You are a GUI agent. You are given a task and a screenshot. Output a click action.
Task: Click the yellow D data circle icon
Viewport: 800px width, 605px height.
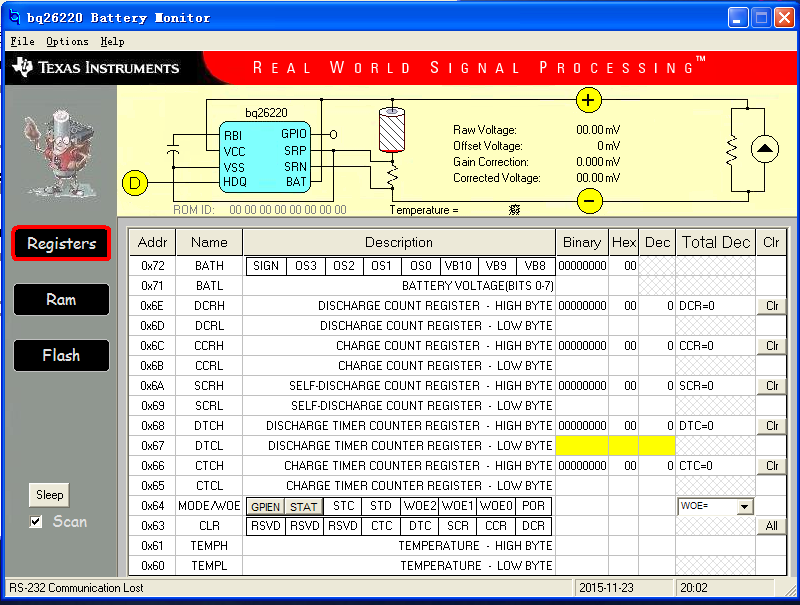(135, 183)
